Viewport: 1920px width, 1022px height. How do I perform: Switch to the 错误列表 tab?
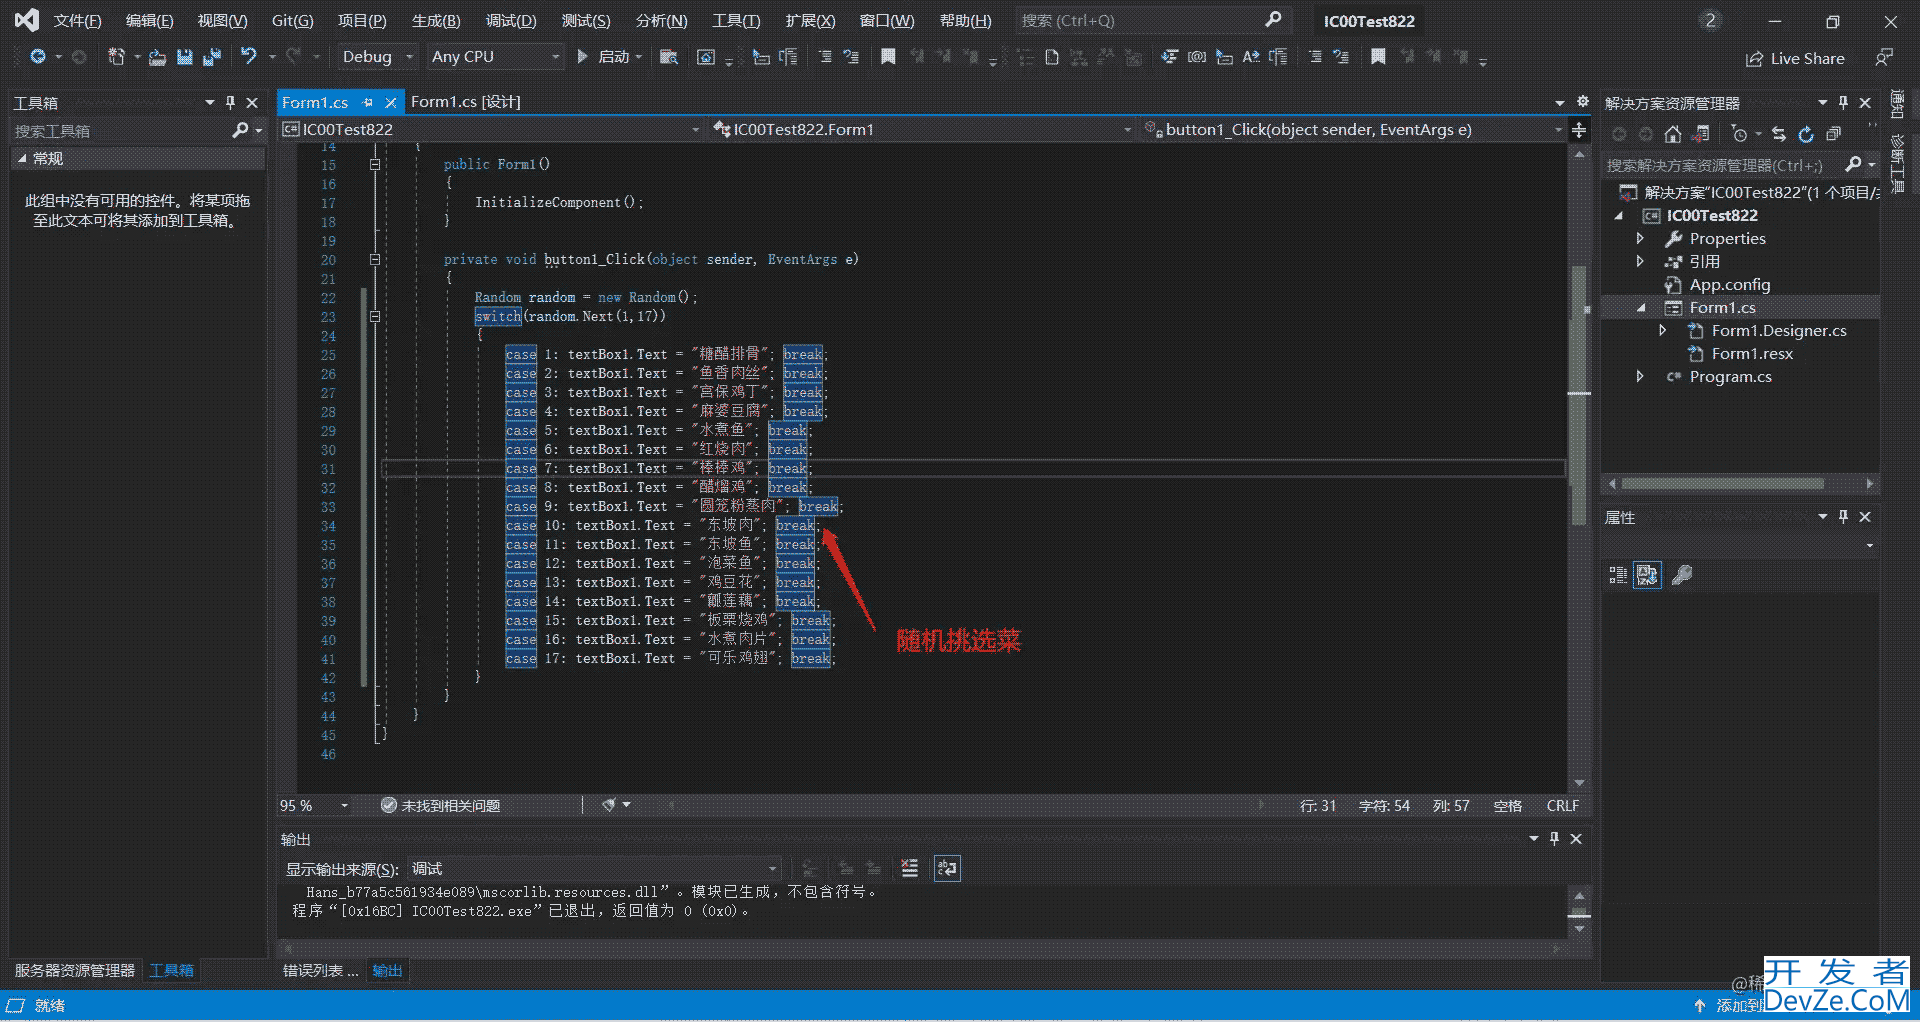319,970
